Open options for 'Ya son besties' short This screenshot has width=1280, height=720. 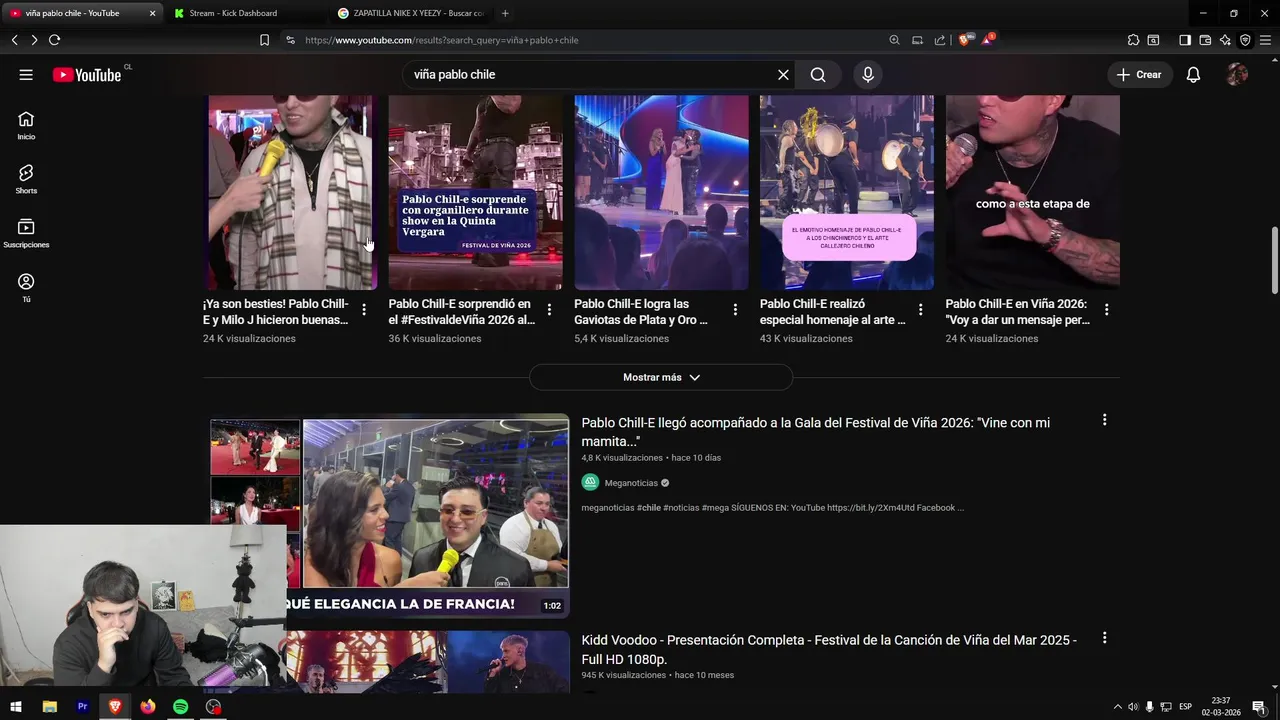pyautogui.click(x=364, y=310)
